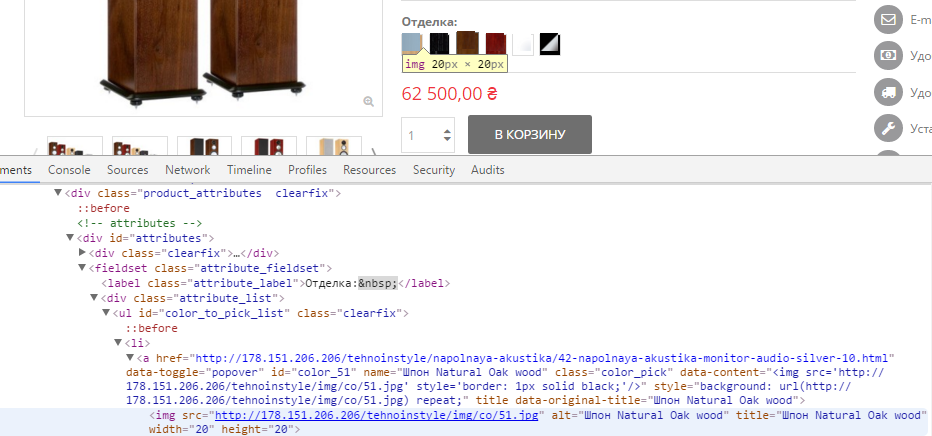The height and width of the screenshot is (436, 932).
Task: Collapse the attribute_fieldset node
Action: pos(82,267)
